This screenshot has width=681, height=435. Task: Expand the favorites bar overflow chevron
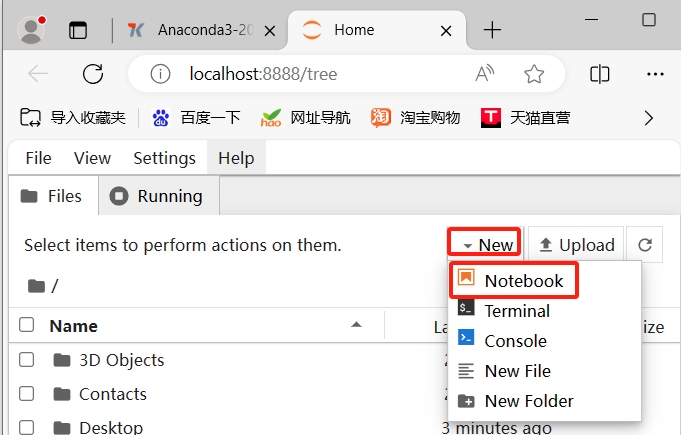coord(648,118)
